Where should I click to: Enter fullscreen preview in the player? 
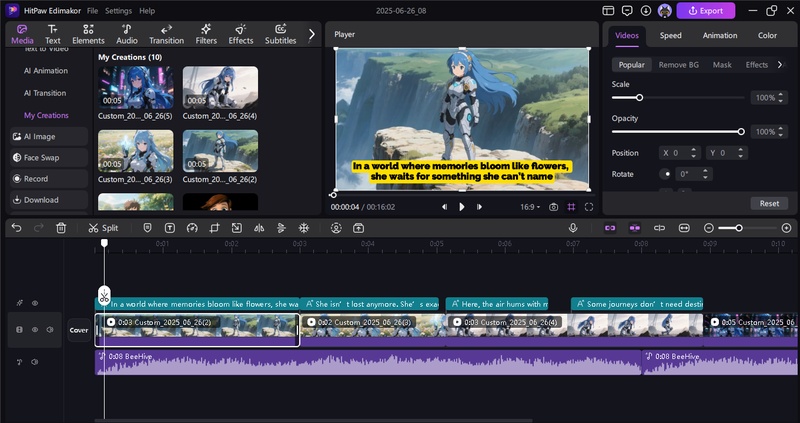(x=589, y=207)
